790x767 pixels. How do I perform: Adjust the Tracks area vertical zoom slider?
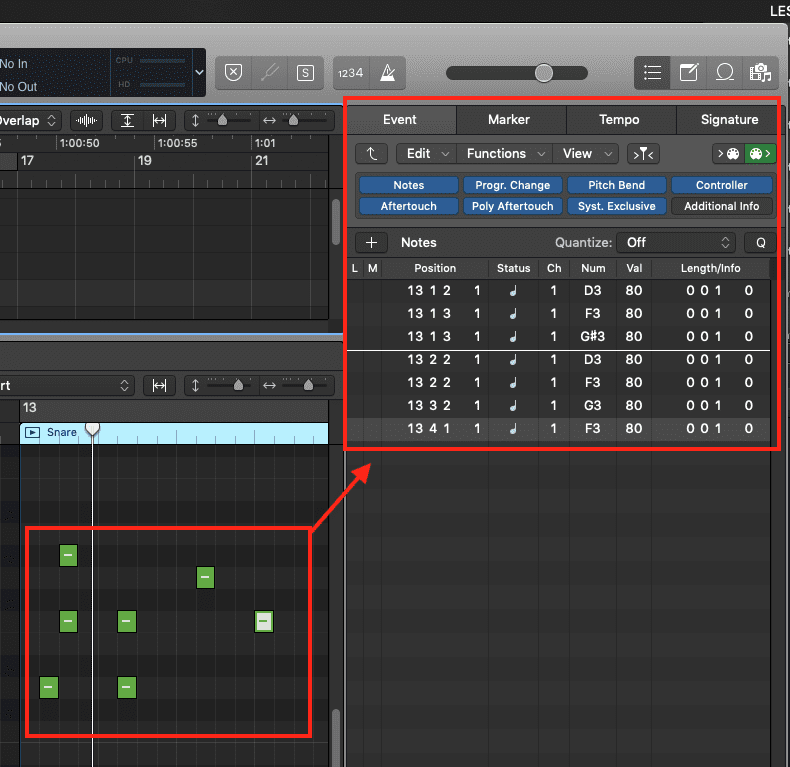222,120
